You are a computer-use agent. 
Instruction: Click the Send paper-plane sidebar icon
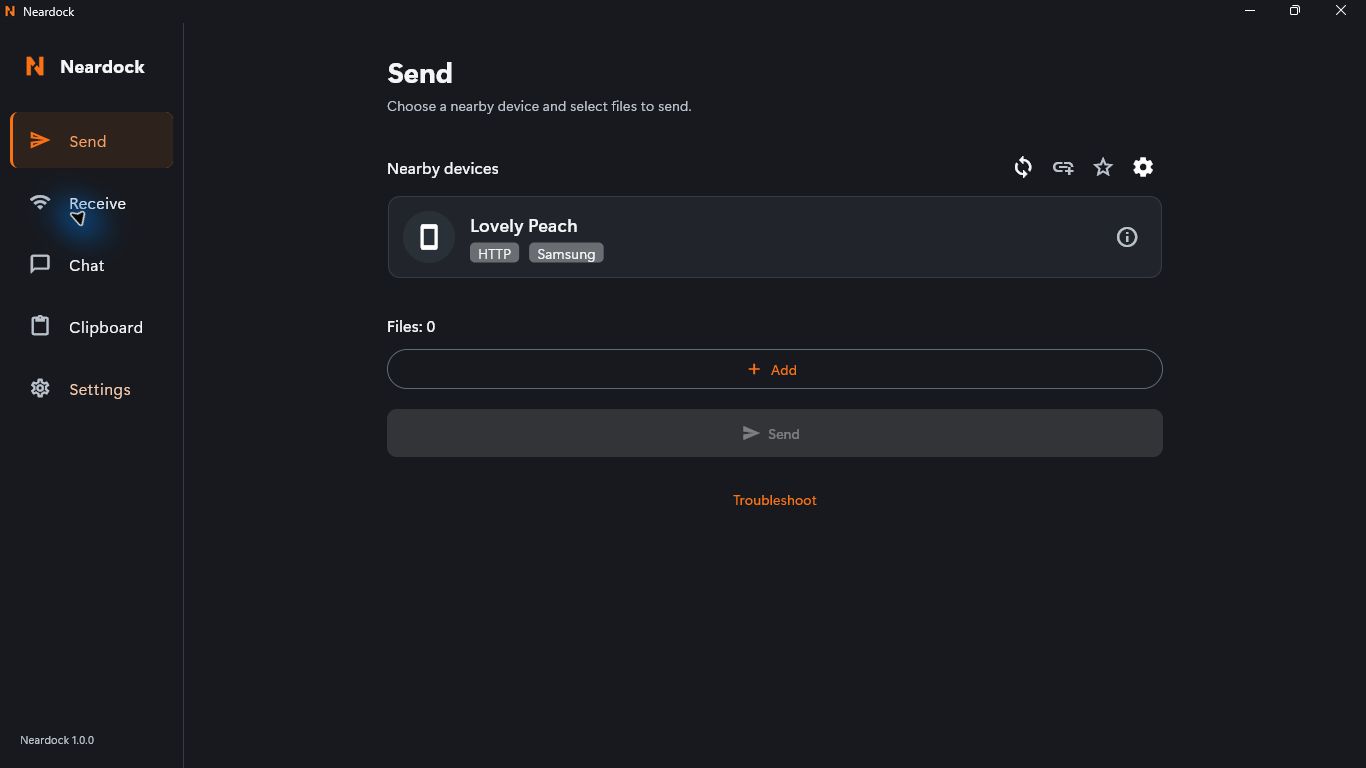[x=40, y=141]
